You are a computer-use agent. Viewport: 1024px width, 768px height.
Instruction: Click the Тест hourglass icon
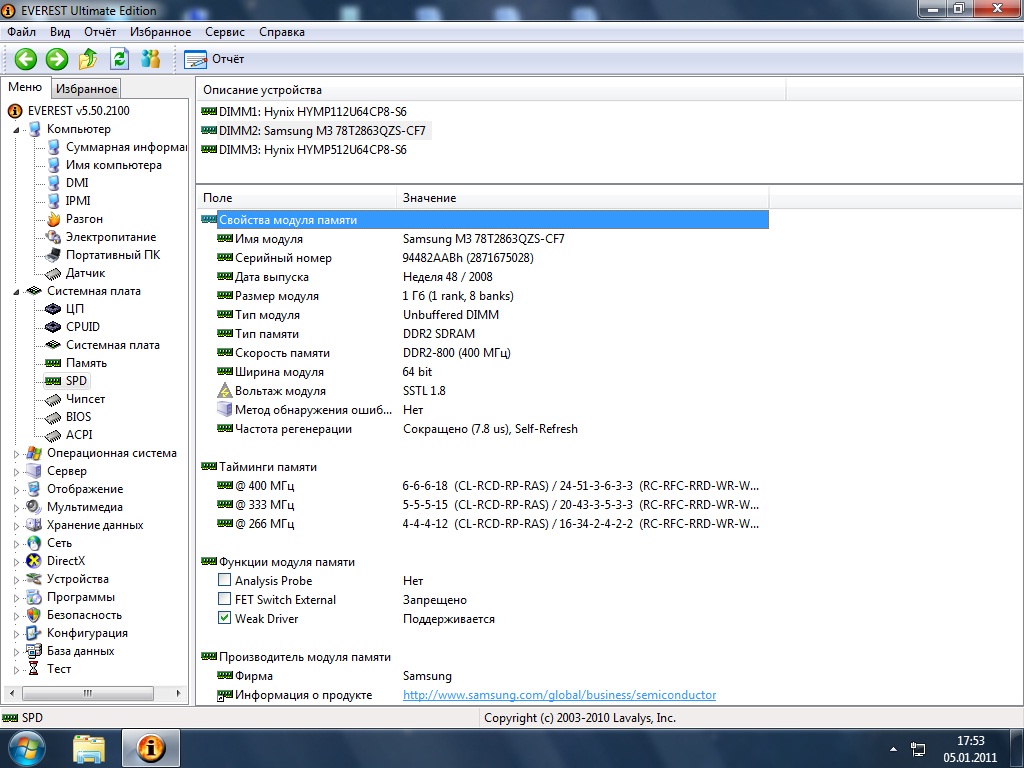point(34,669)
